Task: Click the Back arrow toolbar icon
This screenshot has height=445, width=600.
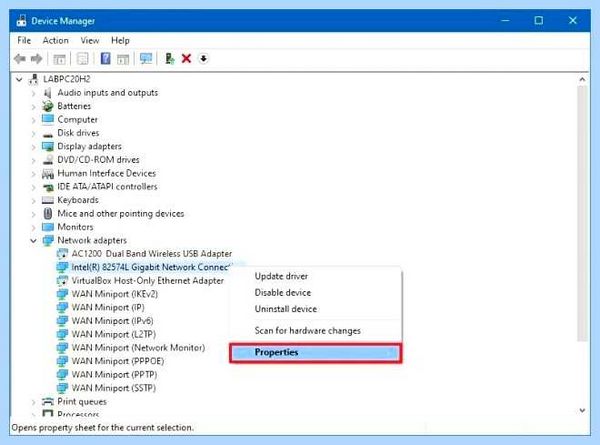Action: coord(20,59)
